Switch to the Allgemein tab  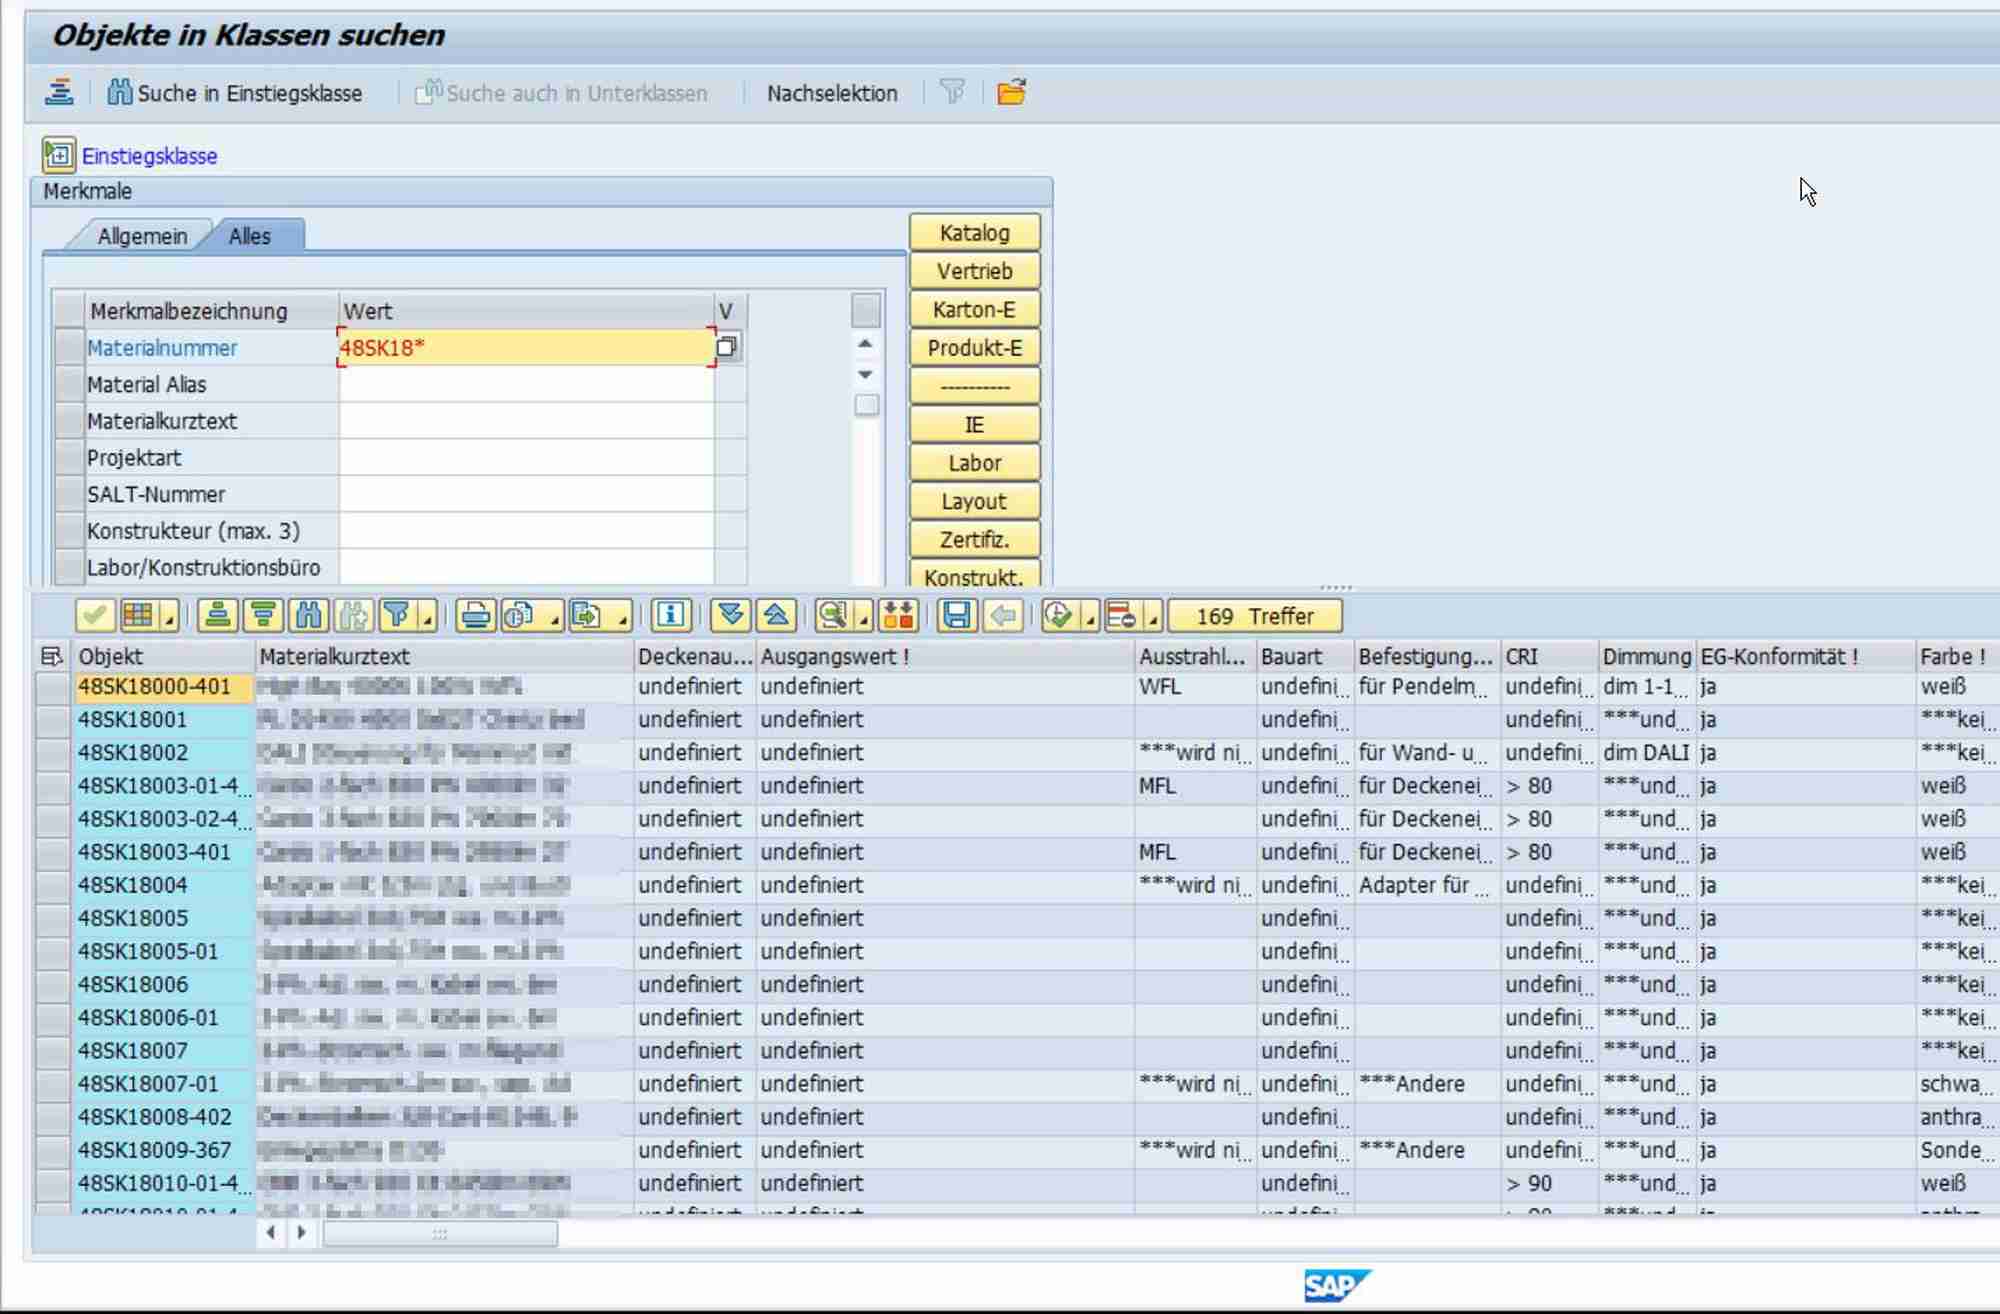coord(142,236)
